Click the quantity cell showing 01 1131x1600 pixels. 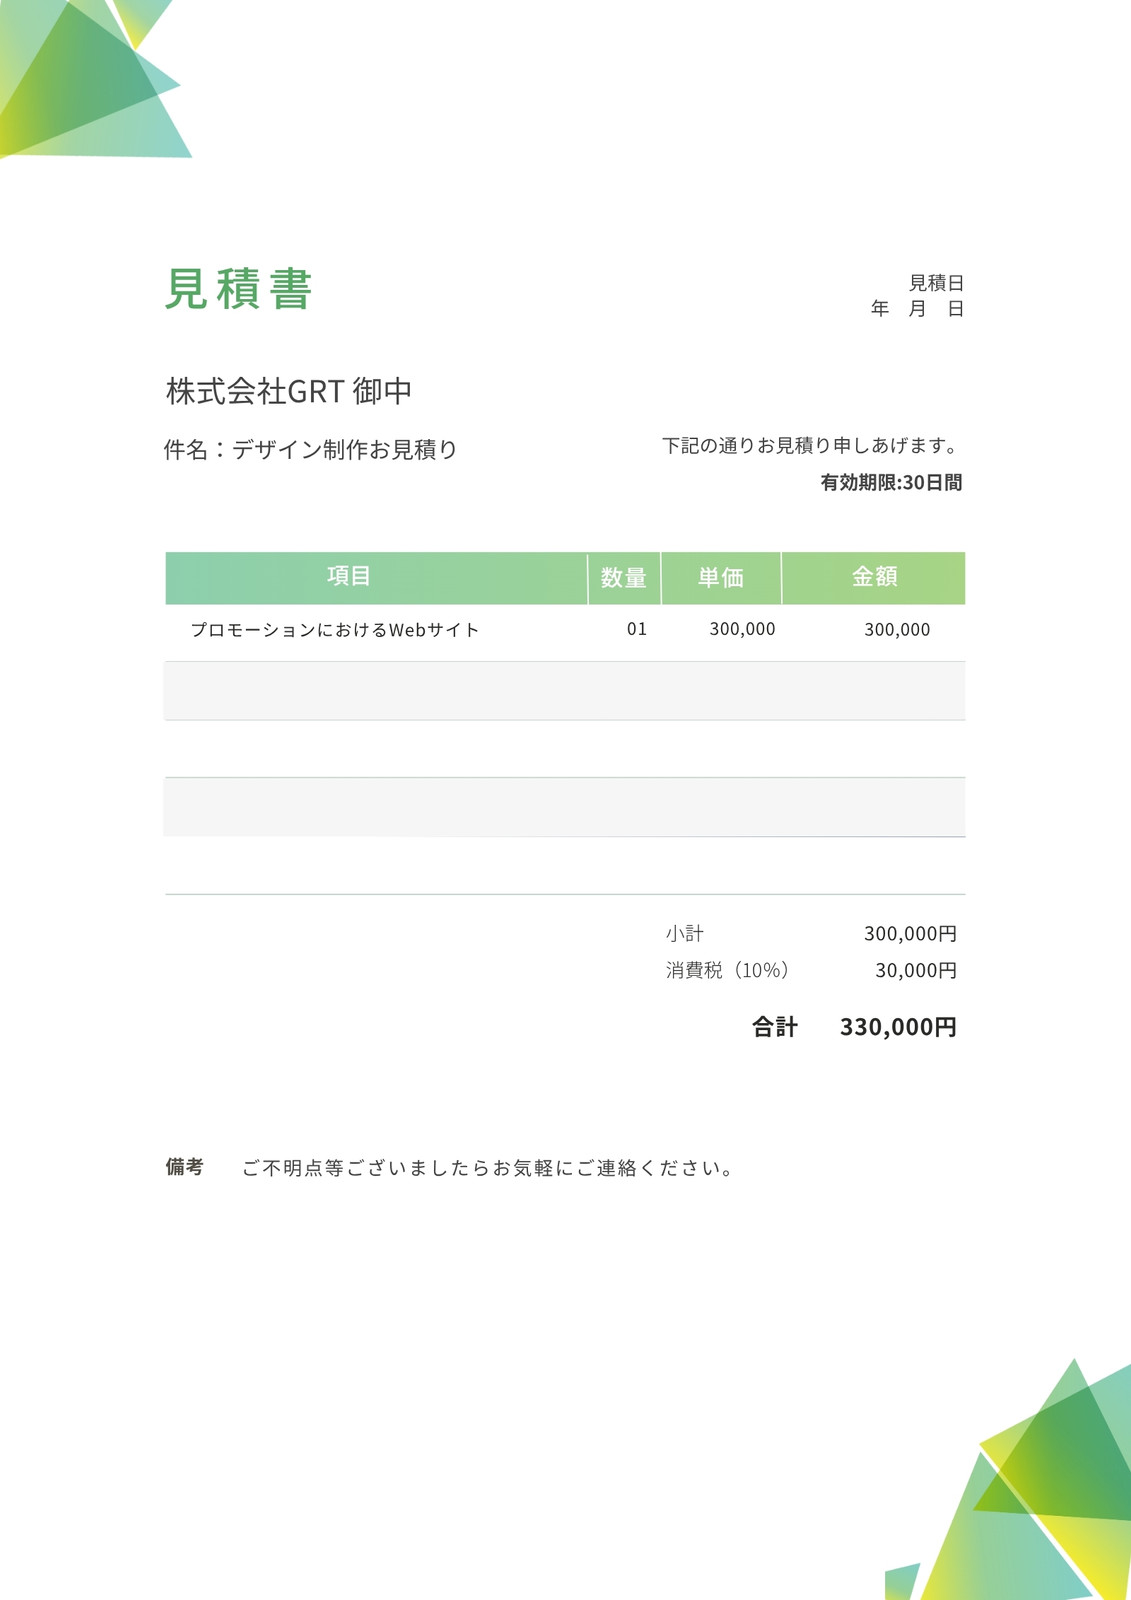pos(637,629)
